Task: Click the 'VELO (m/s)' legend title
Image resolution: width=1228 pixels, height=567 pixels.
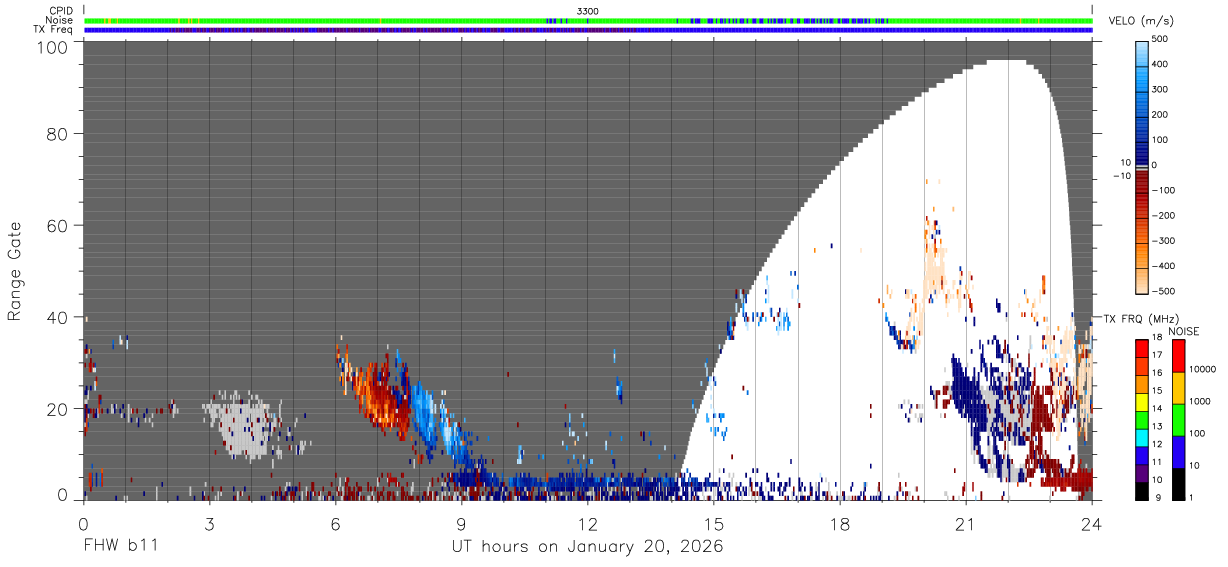Action: [x=1142, y=22]
